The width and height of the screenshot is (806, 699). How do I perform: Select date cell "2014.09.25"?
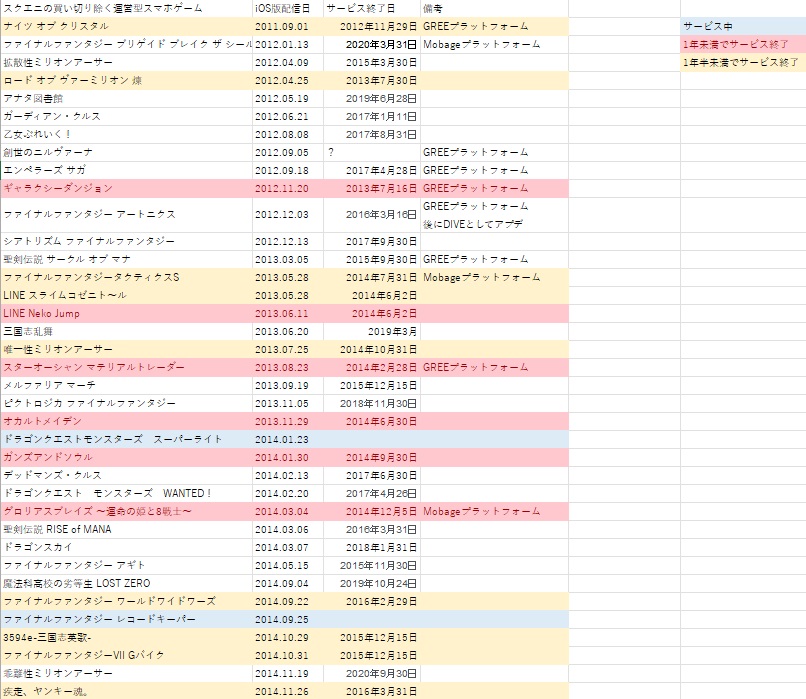click(288, 619)
